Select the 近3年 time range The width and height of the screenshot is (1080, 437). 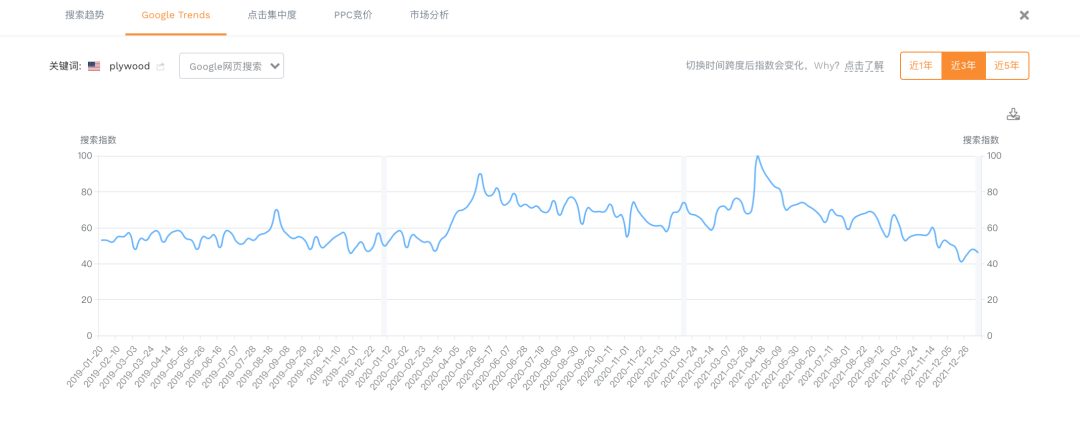point(964,66)
